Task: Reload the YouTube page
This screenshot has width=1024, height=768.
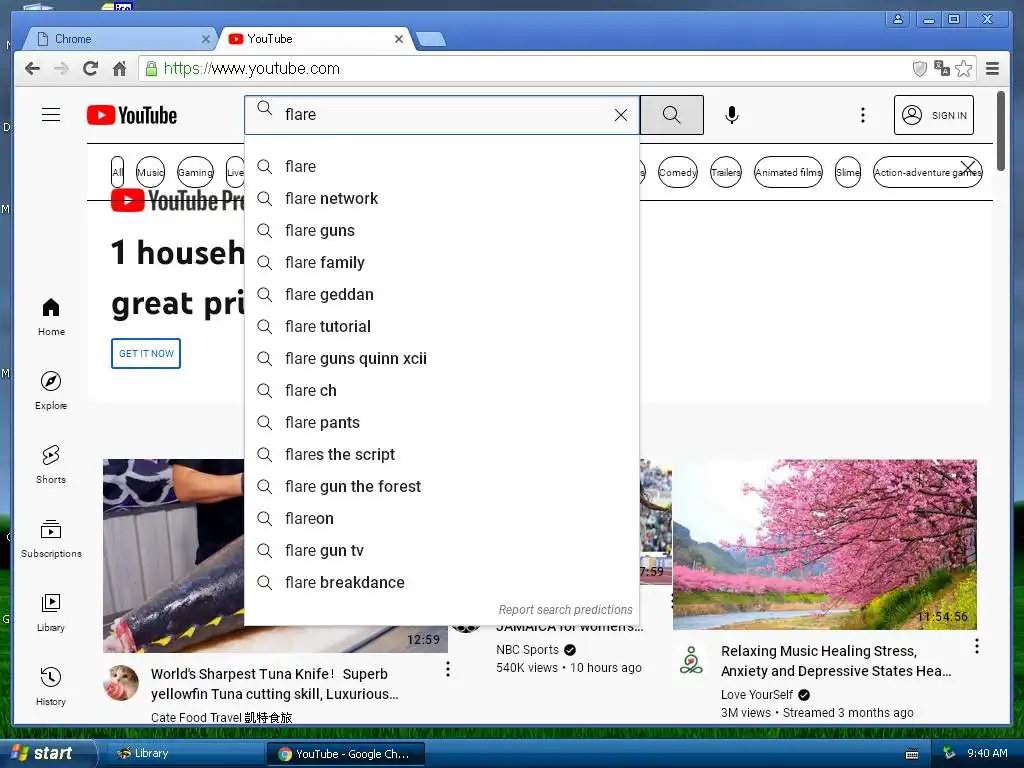Action: click(x=91, y=69)
